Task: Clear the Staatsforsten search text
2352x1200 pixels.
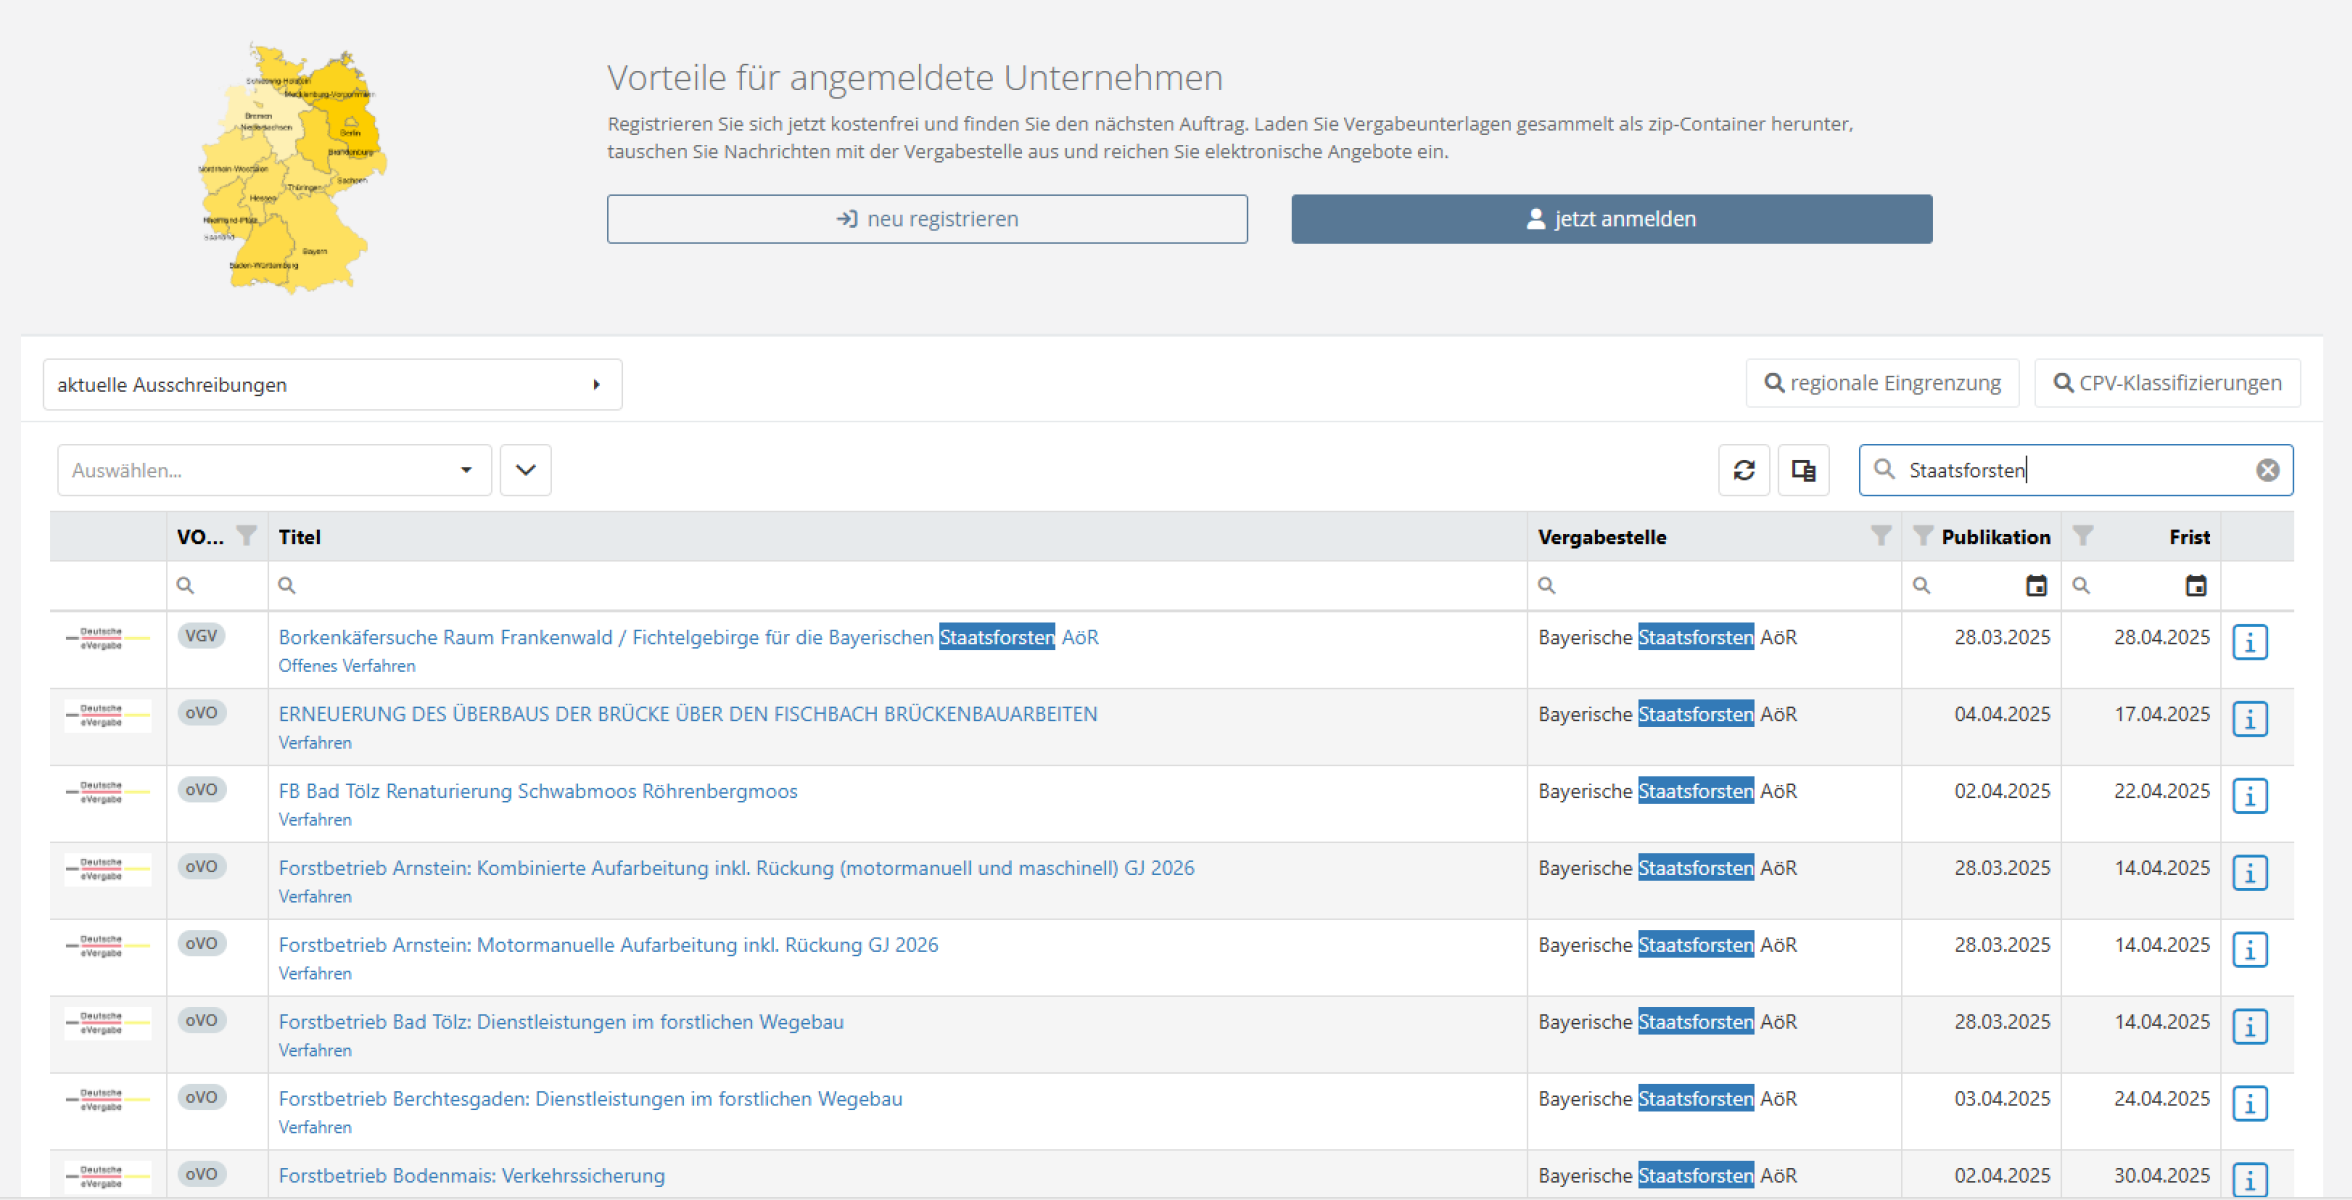Action: point(2267,470)
